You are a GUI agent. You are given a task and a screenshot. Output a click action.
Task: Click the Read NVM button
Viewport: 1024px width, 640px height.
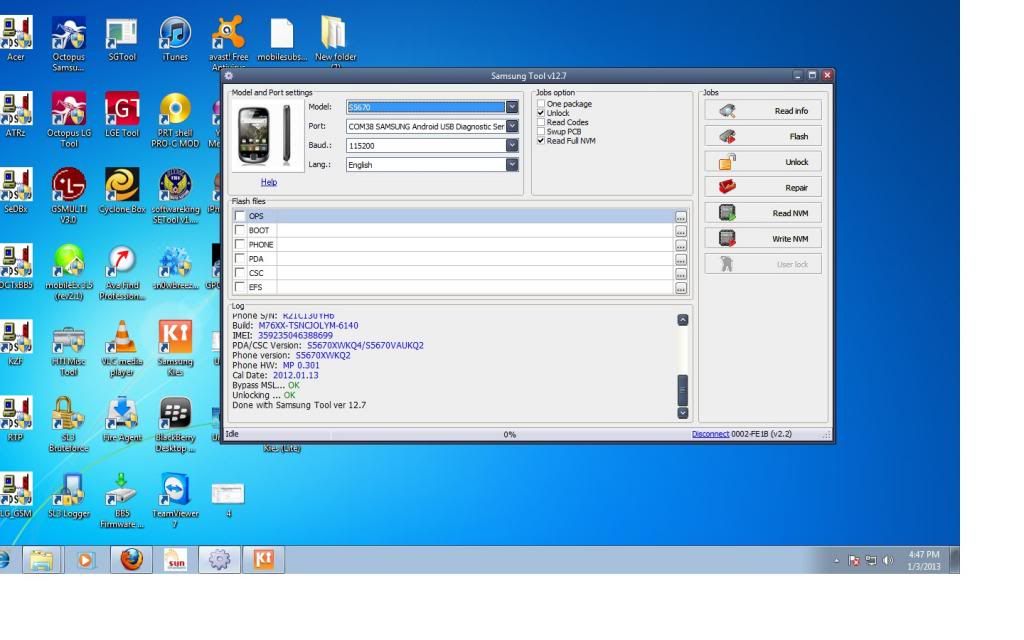coord(763,213)
